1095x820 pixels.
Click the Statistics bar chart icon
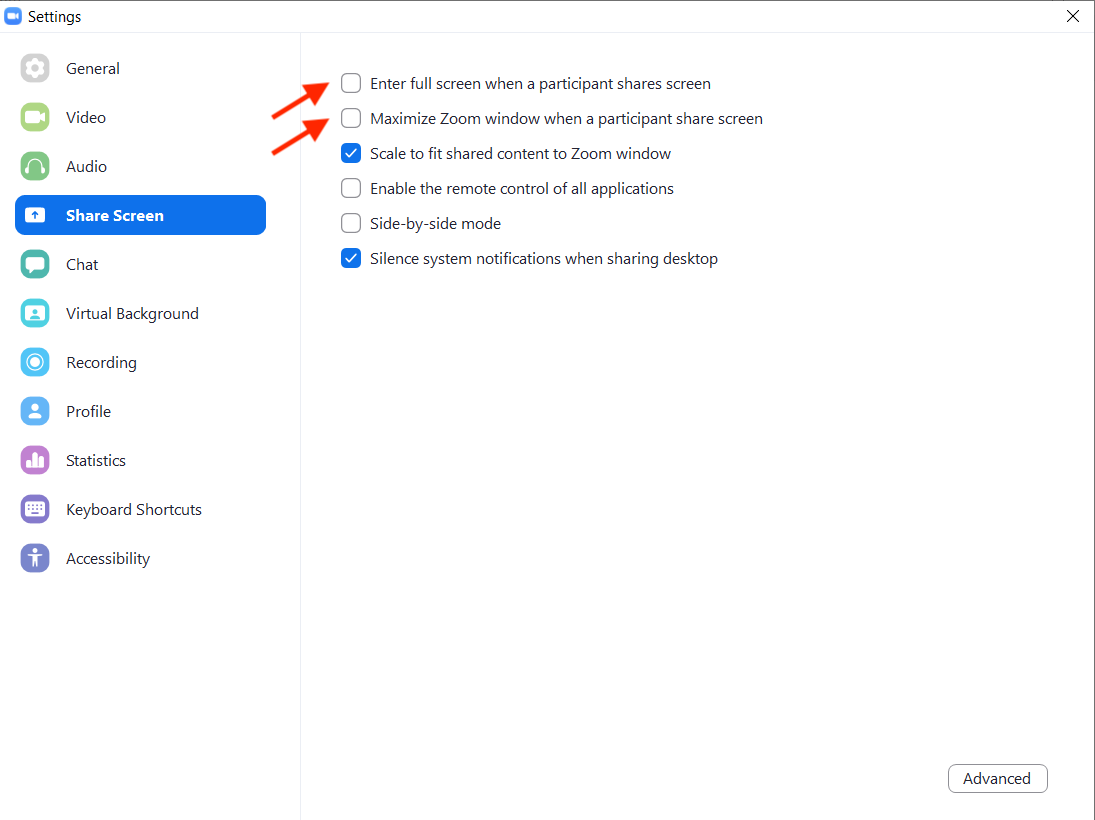click(35, 460)
